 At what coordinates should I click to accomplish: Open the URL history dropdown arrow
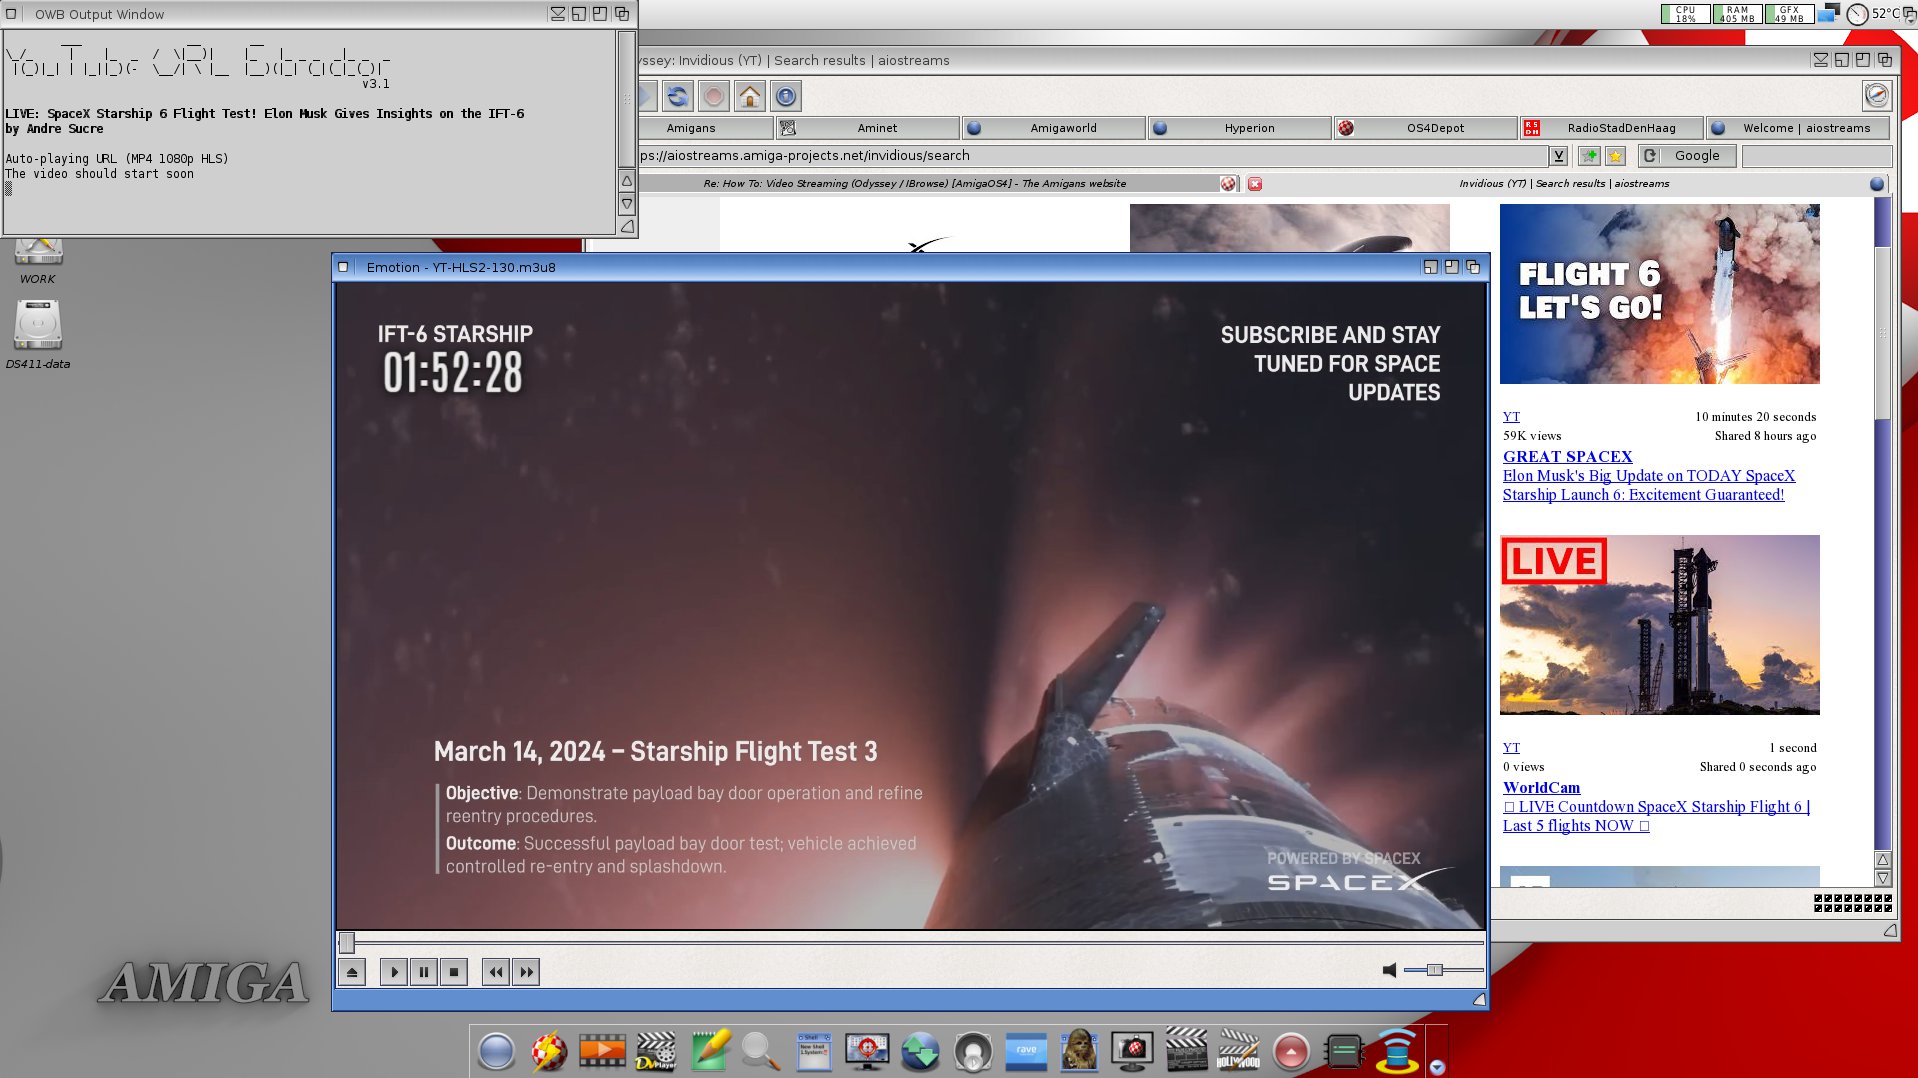(x=1558, y=156)
